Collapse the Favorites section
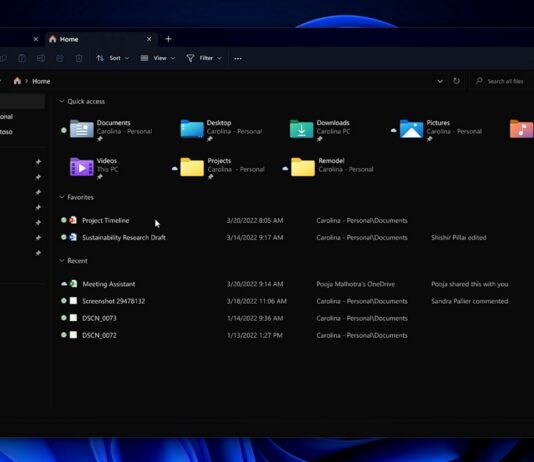The height and width of the screenshot is (462, 534). [x=62, y=197]
